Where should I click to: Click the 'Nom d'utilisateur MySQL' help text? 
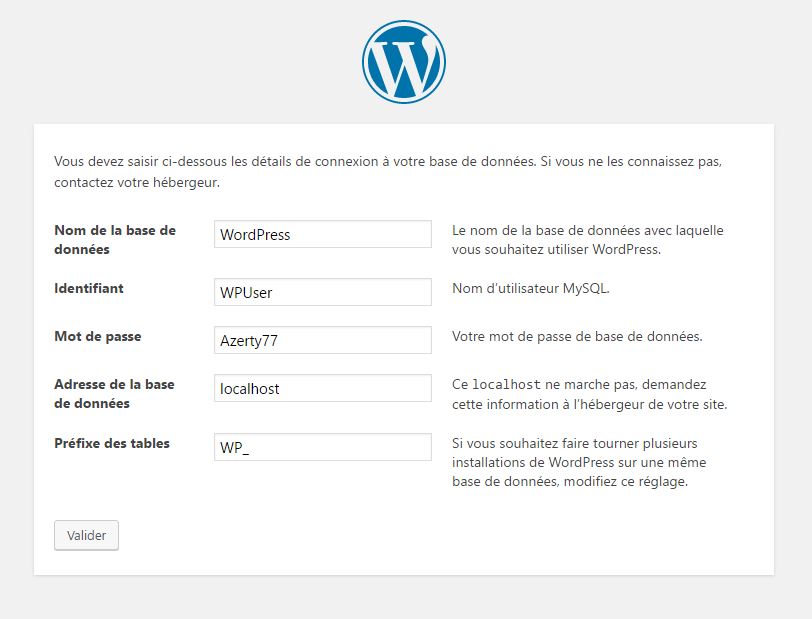click(x=530, y=289)
